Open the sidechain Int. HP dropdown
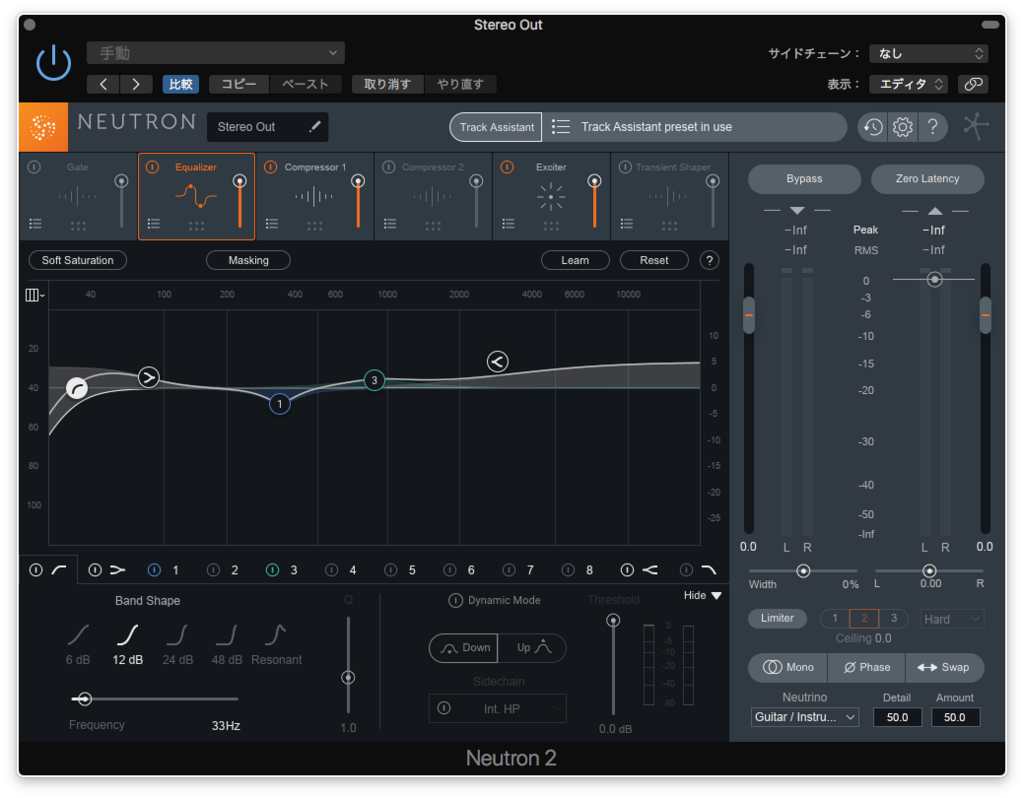The width and height of the screenshot is (1024, 798). tap(498, 709)
